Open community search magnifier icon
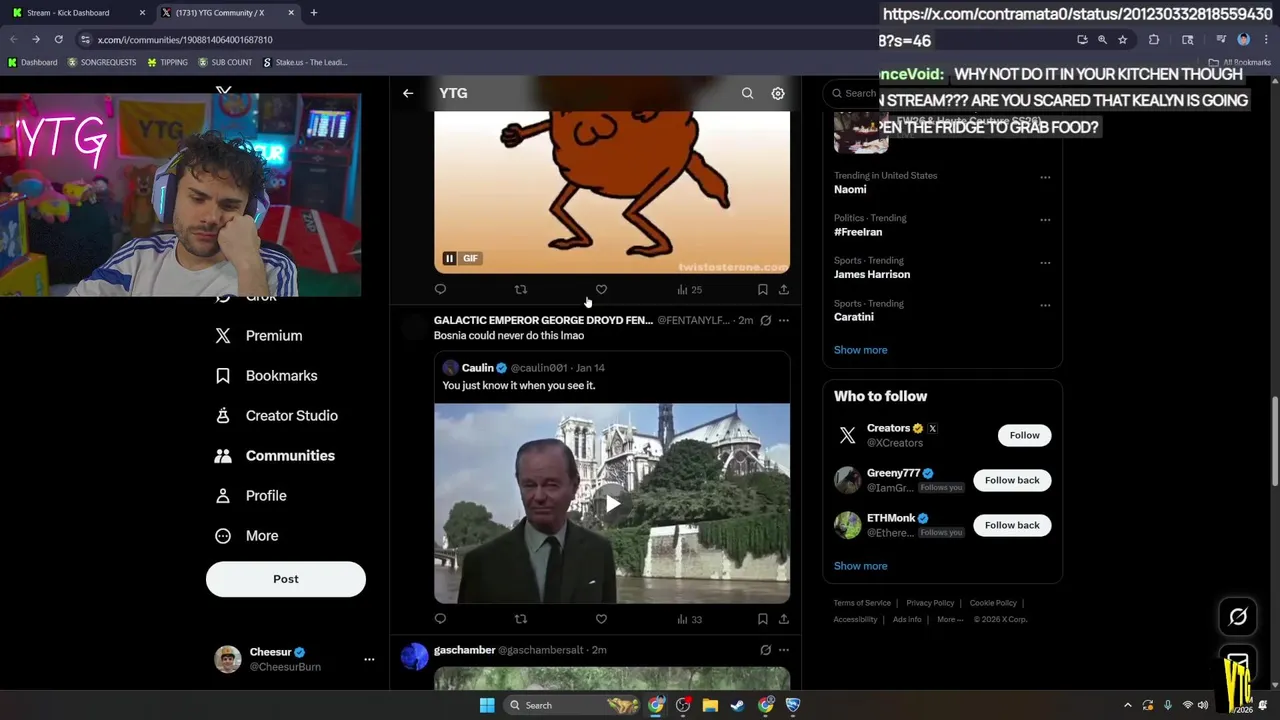Image resolution: width=1280 pixels, height=720 pixels. click(x=747, y=93)
